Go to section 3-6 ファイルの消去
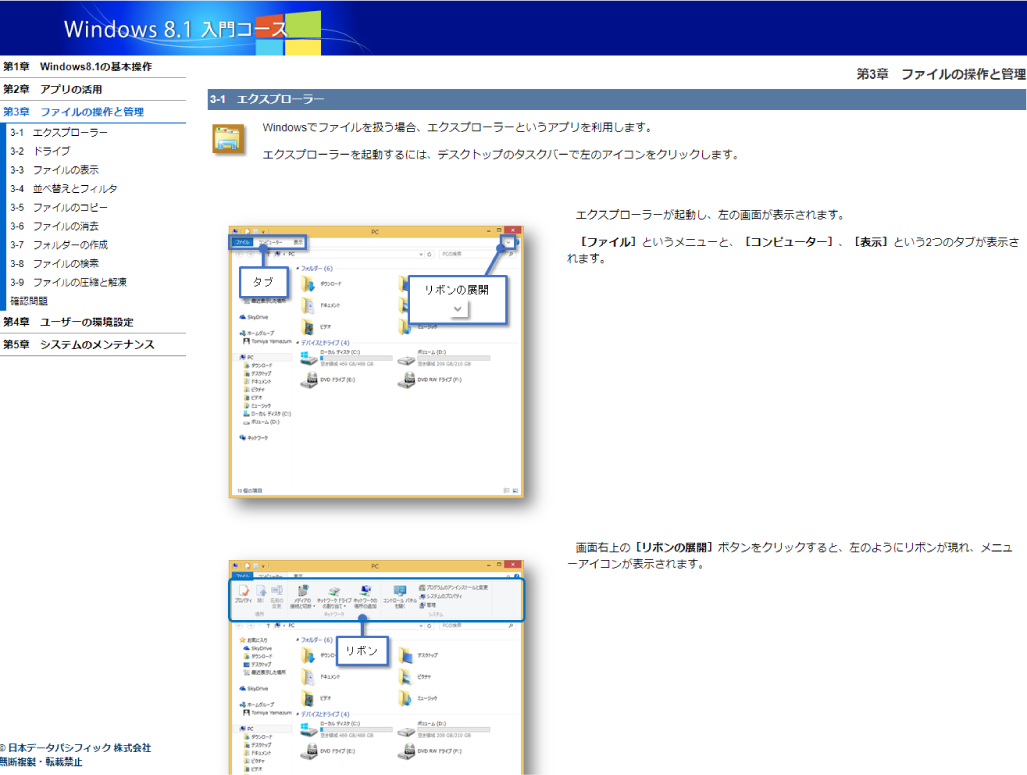1027x775 pixels. click(54, 226)
